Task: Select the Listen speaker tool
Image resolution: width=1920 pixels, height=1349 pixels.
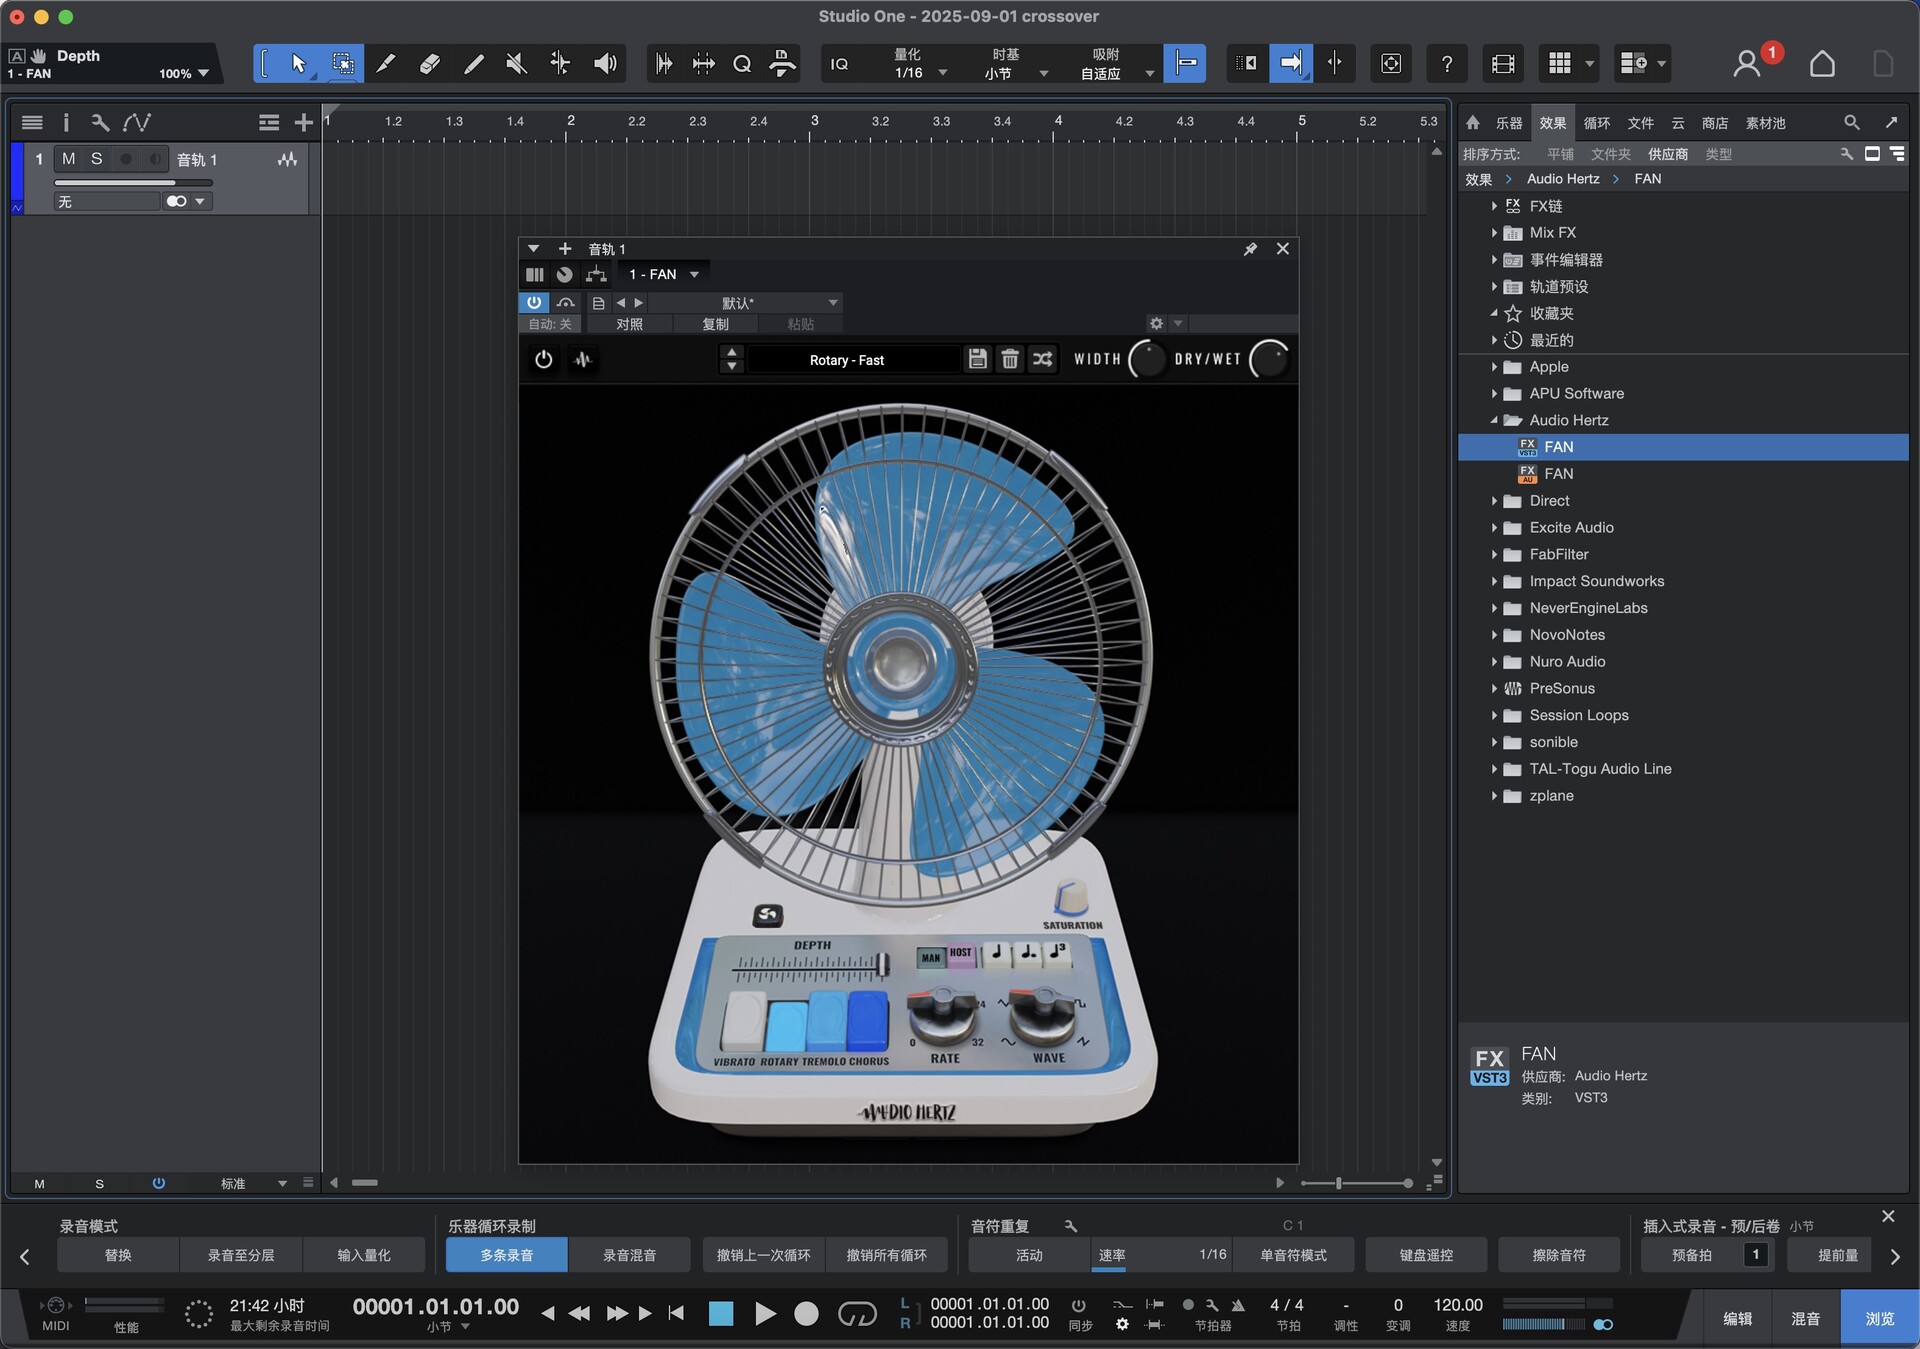Action: pos(605,64)
